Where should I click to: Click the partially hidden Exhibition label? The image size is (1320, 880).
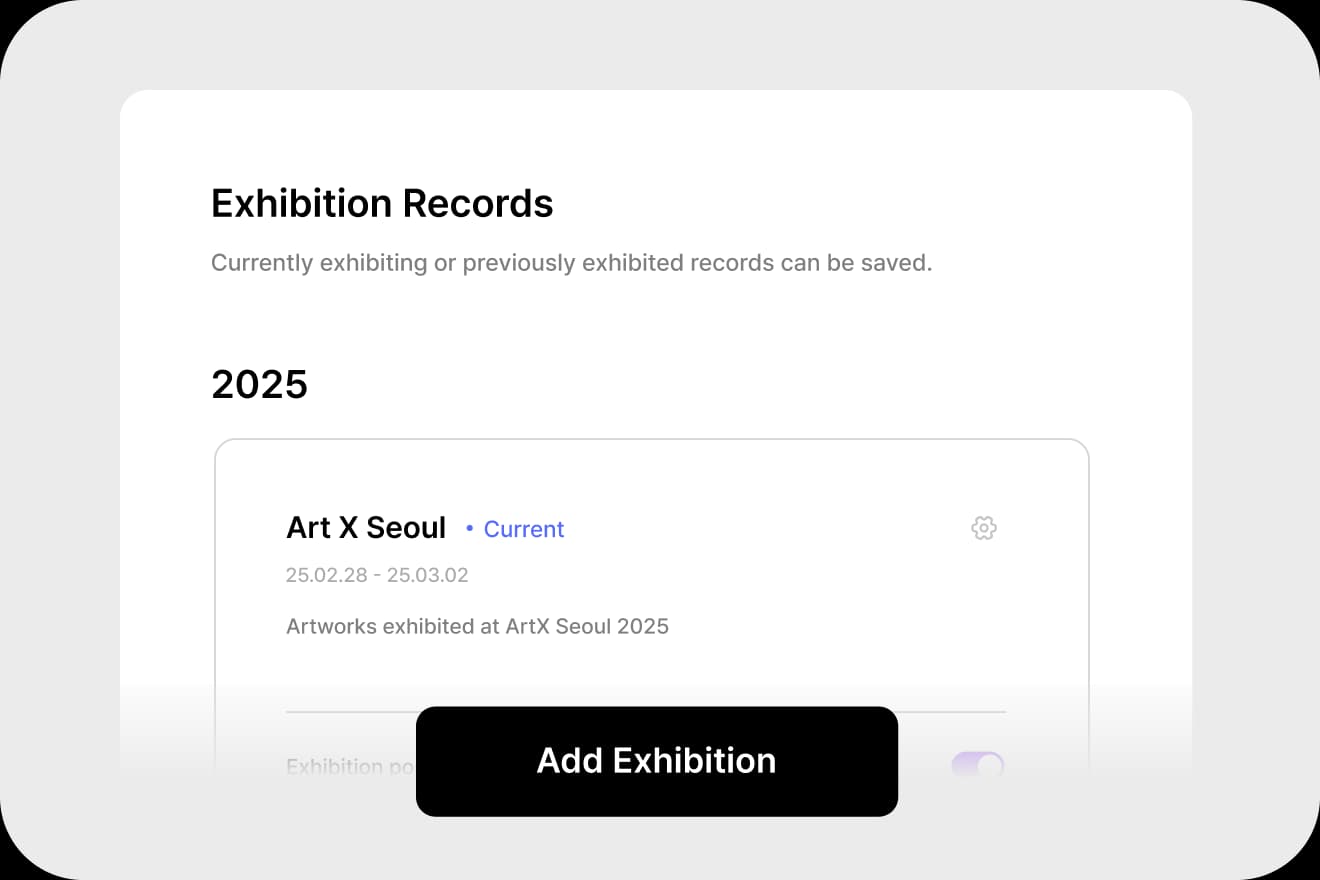(x=335, y=767)
